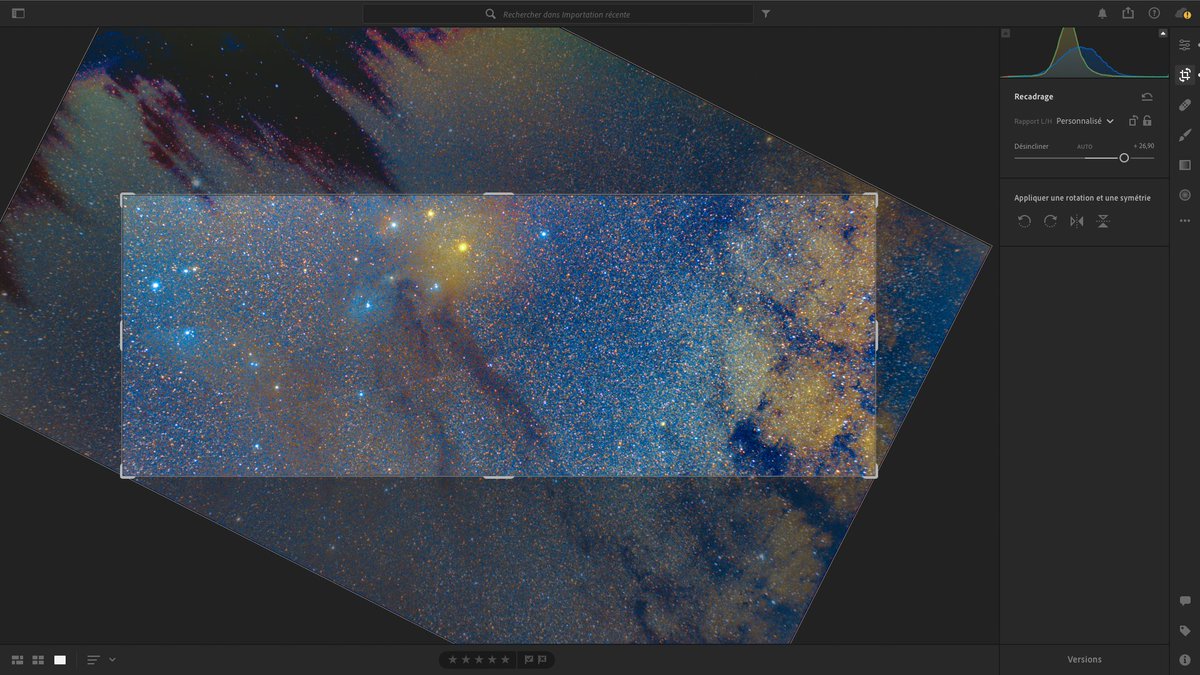Rotate the image counterclockwise
The width and height of the screenshot is (1200, 675).
1024,221
